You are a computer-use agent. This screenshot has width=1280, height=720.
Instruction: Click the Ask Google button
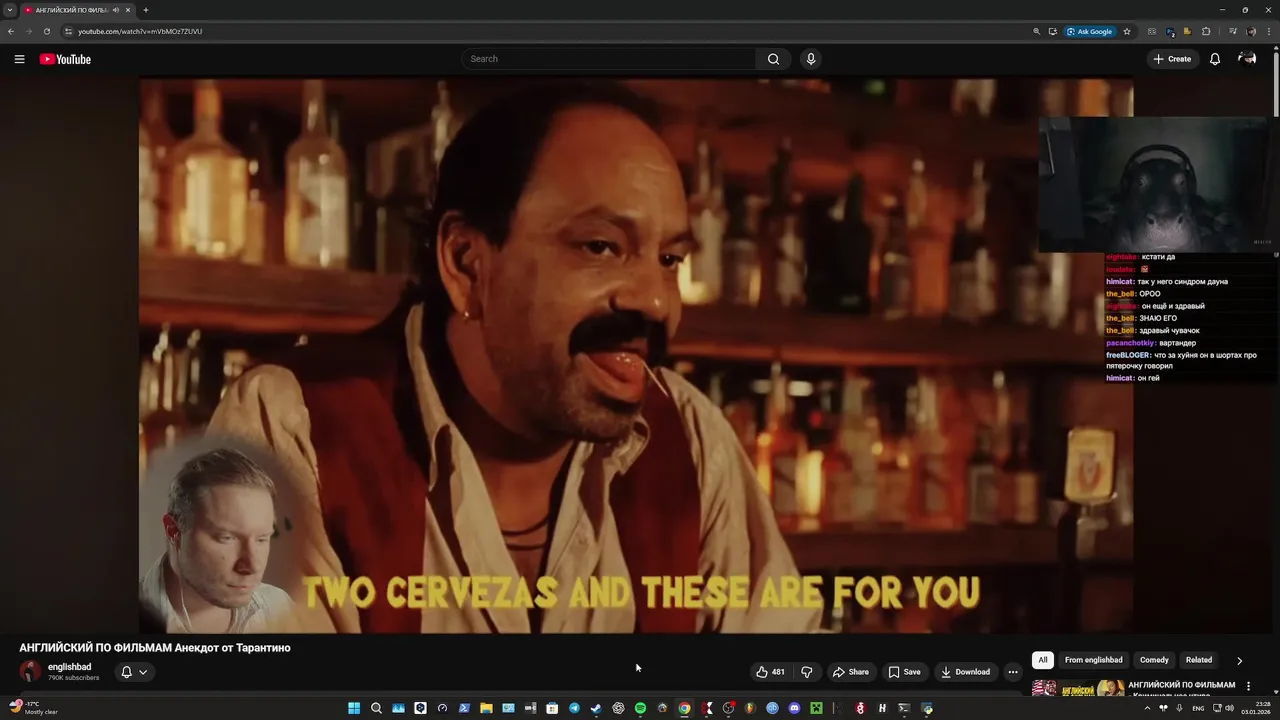1090,31
